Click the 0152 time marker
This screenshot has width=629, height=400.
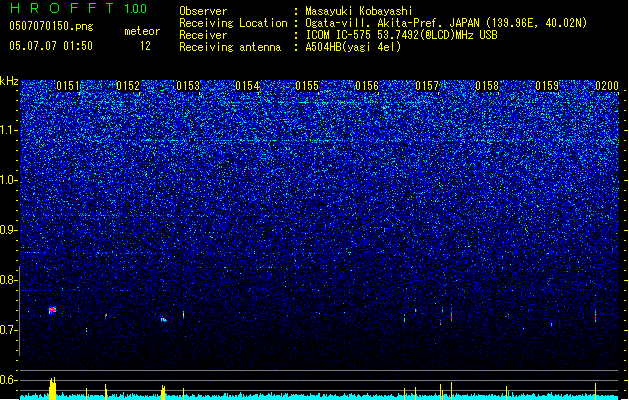(x=128, y=86)
